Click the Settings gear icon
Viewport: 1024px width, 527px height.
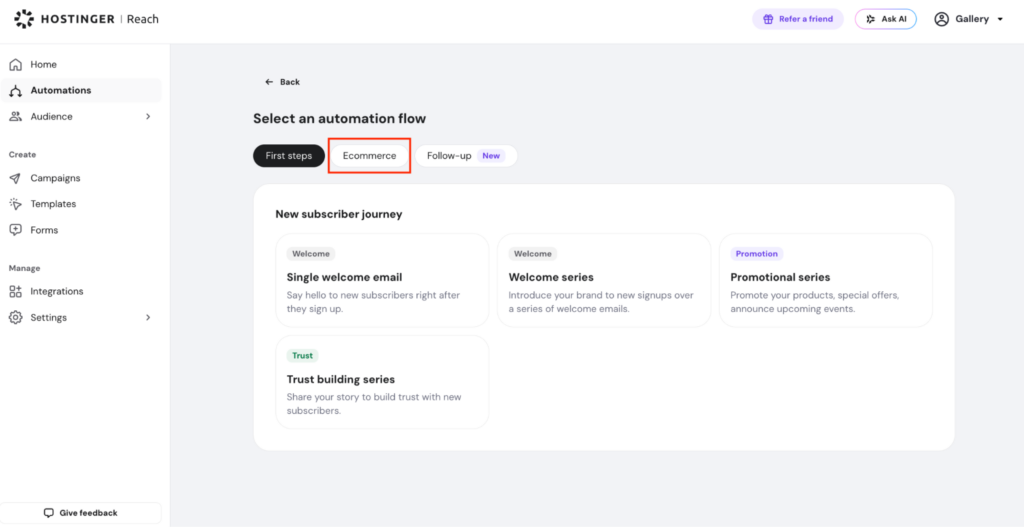[x=16, y=318]
